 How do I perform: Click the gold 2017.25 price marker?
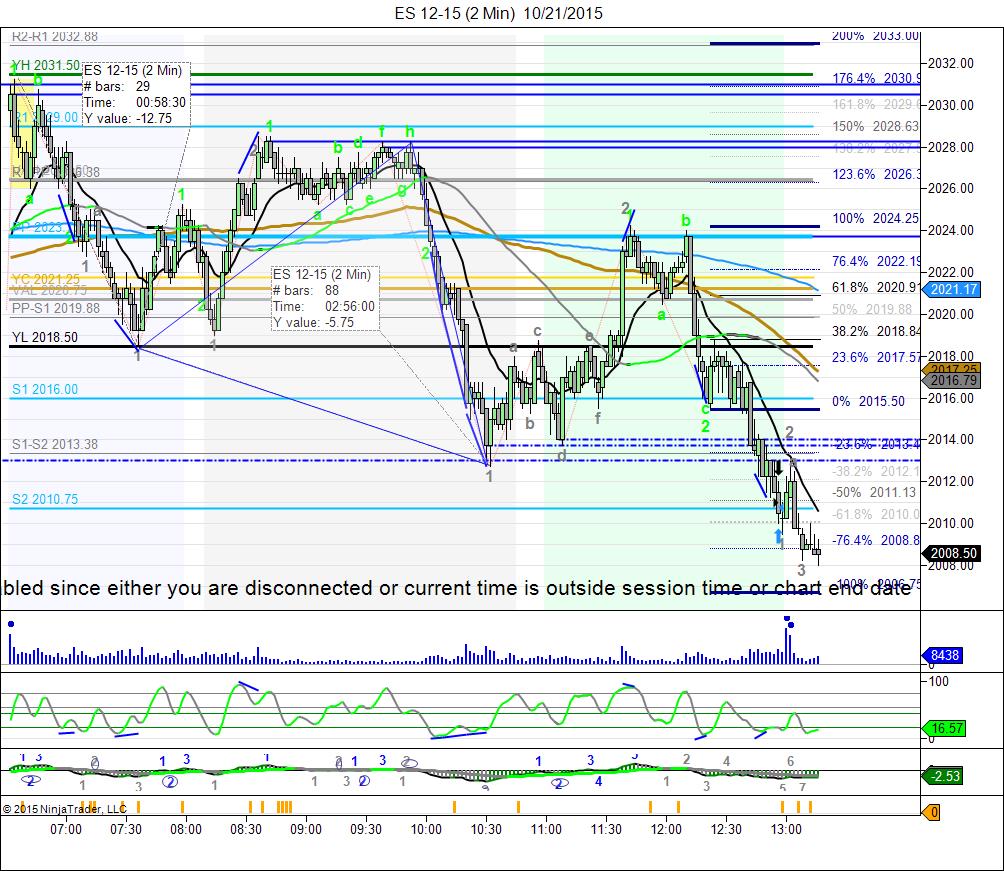coord(951,370)
